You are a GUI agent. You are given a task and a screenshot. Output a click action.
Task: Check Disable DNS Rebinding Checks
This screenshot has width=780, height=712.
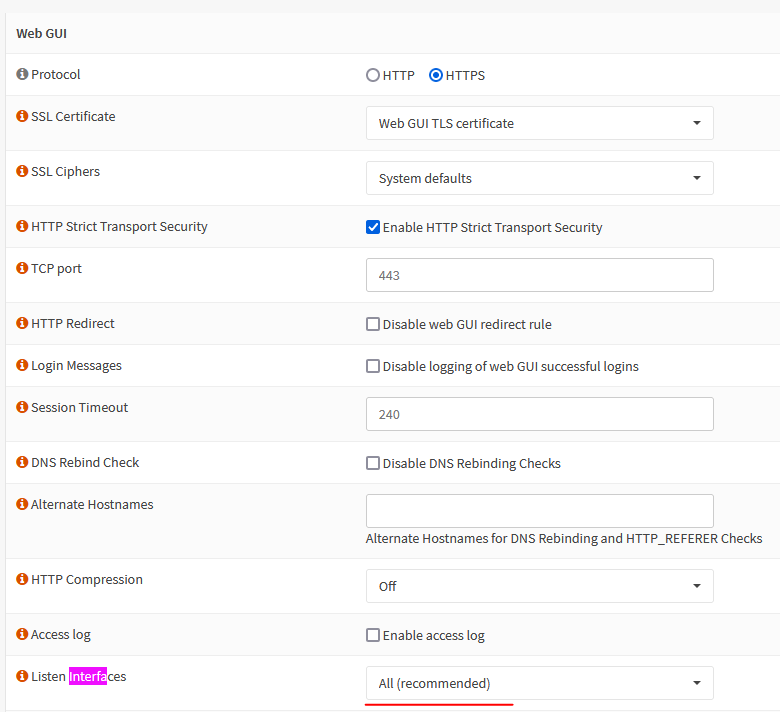click(x=373, y=464)
